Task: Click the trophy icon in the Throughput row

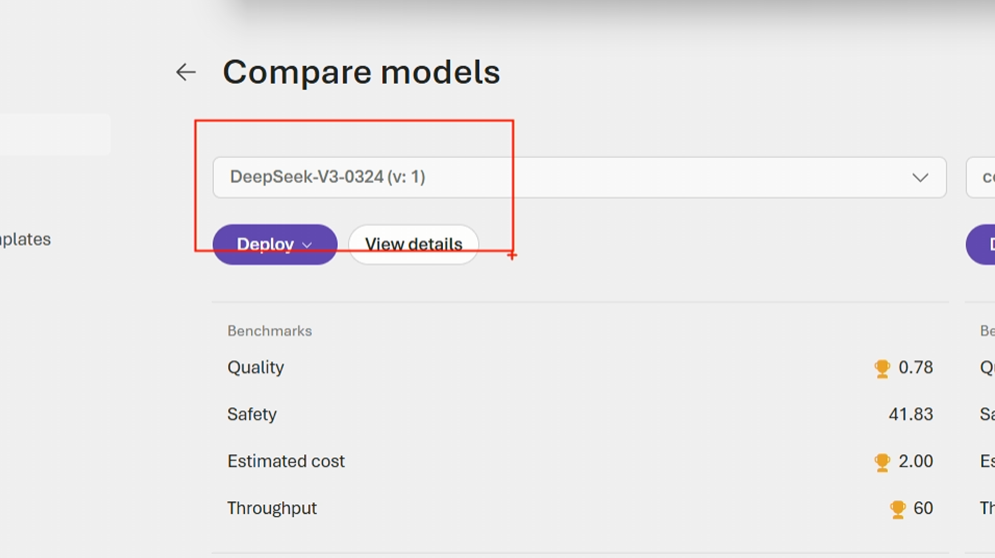Action: (898, 509)
